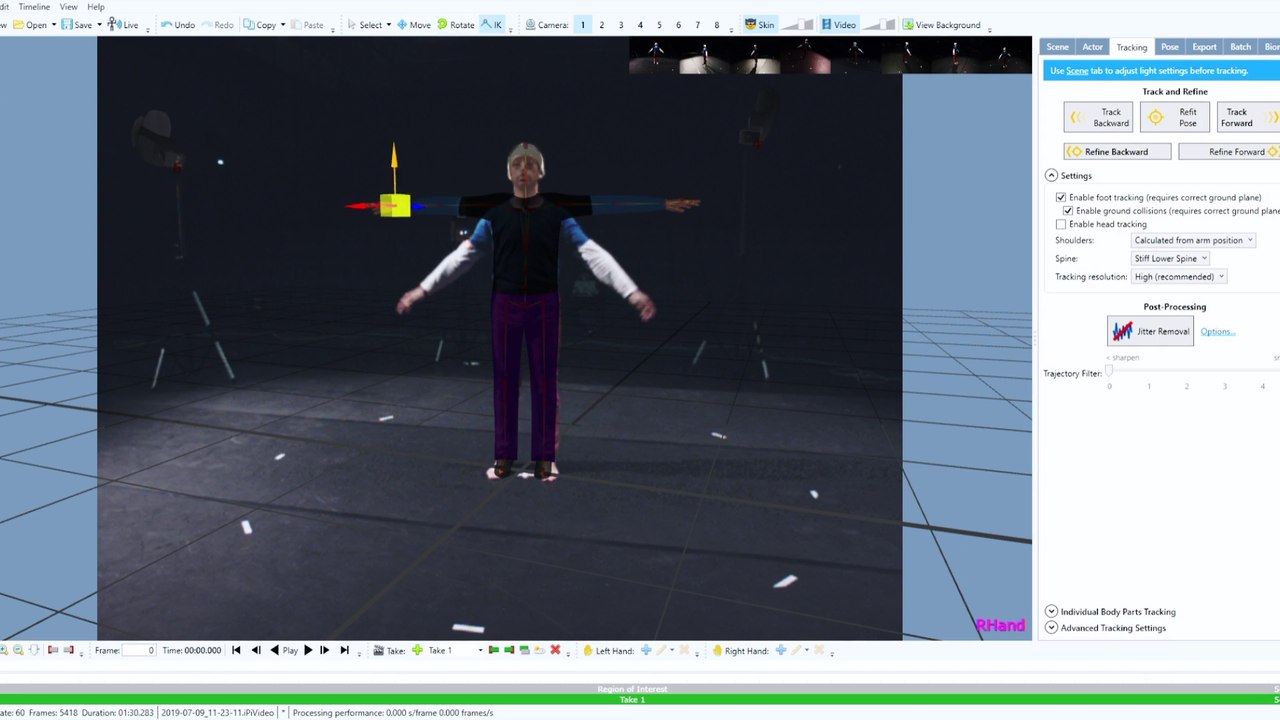Activate the Move tool
This screenshot has height=720, width=1280.
[x=414, y=25]
